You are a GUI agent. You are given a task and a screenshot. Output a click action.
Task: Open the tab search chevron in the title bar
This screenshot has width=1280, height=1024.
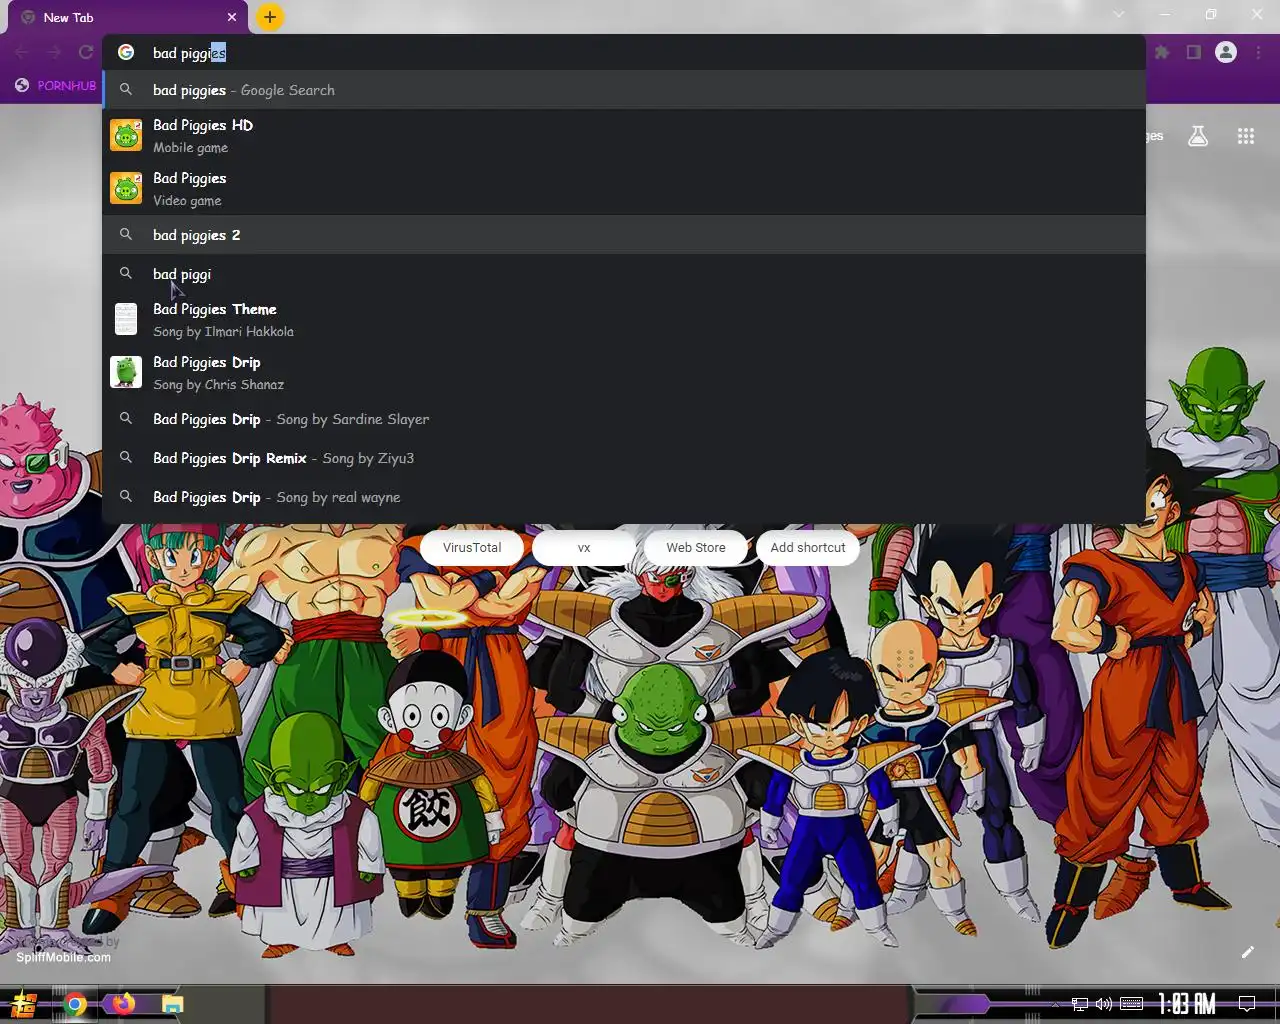1119,14
